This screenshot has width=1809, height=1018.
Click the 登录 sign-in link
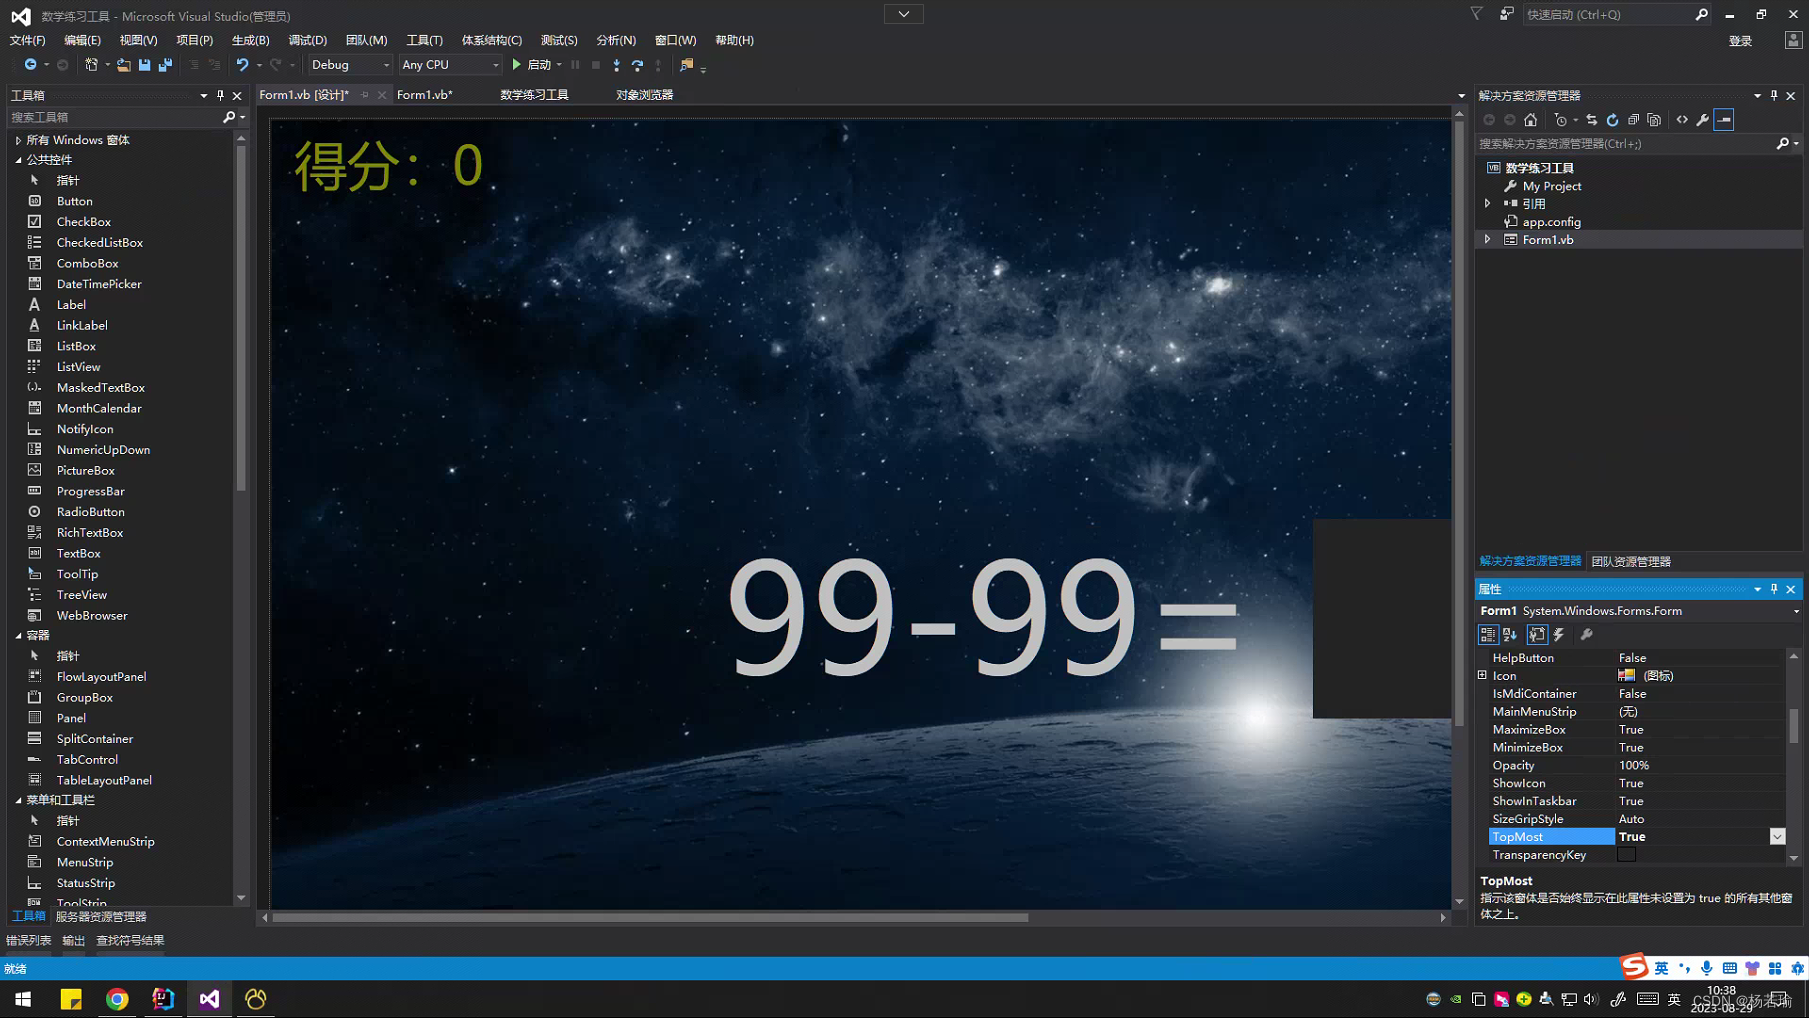click(1740, 41)
